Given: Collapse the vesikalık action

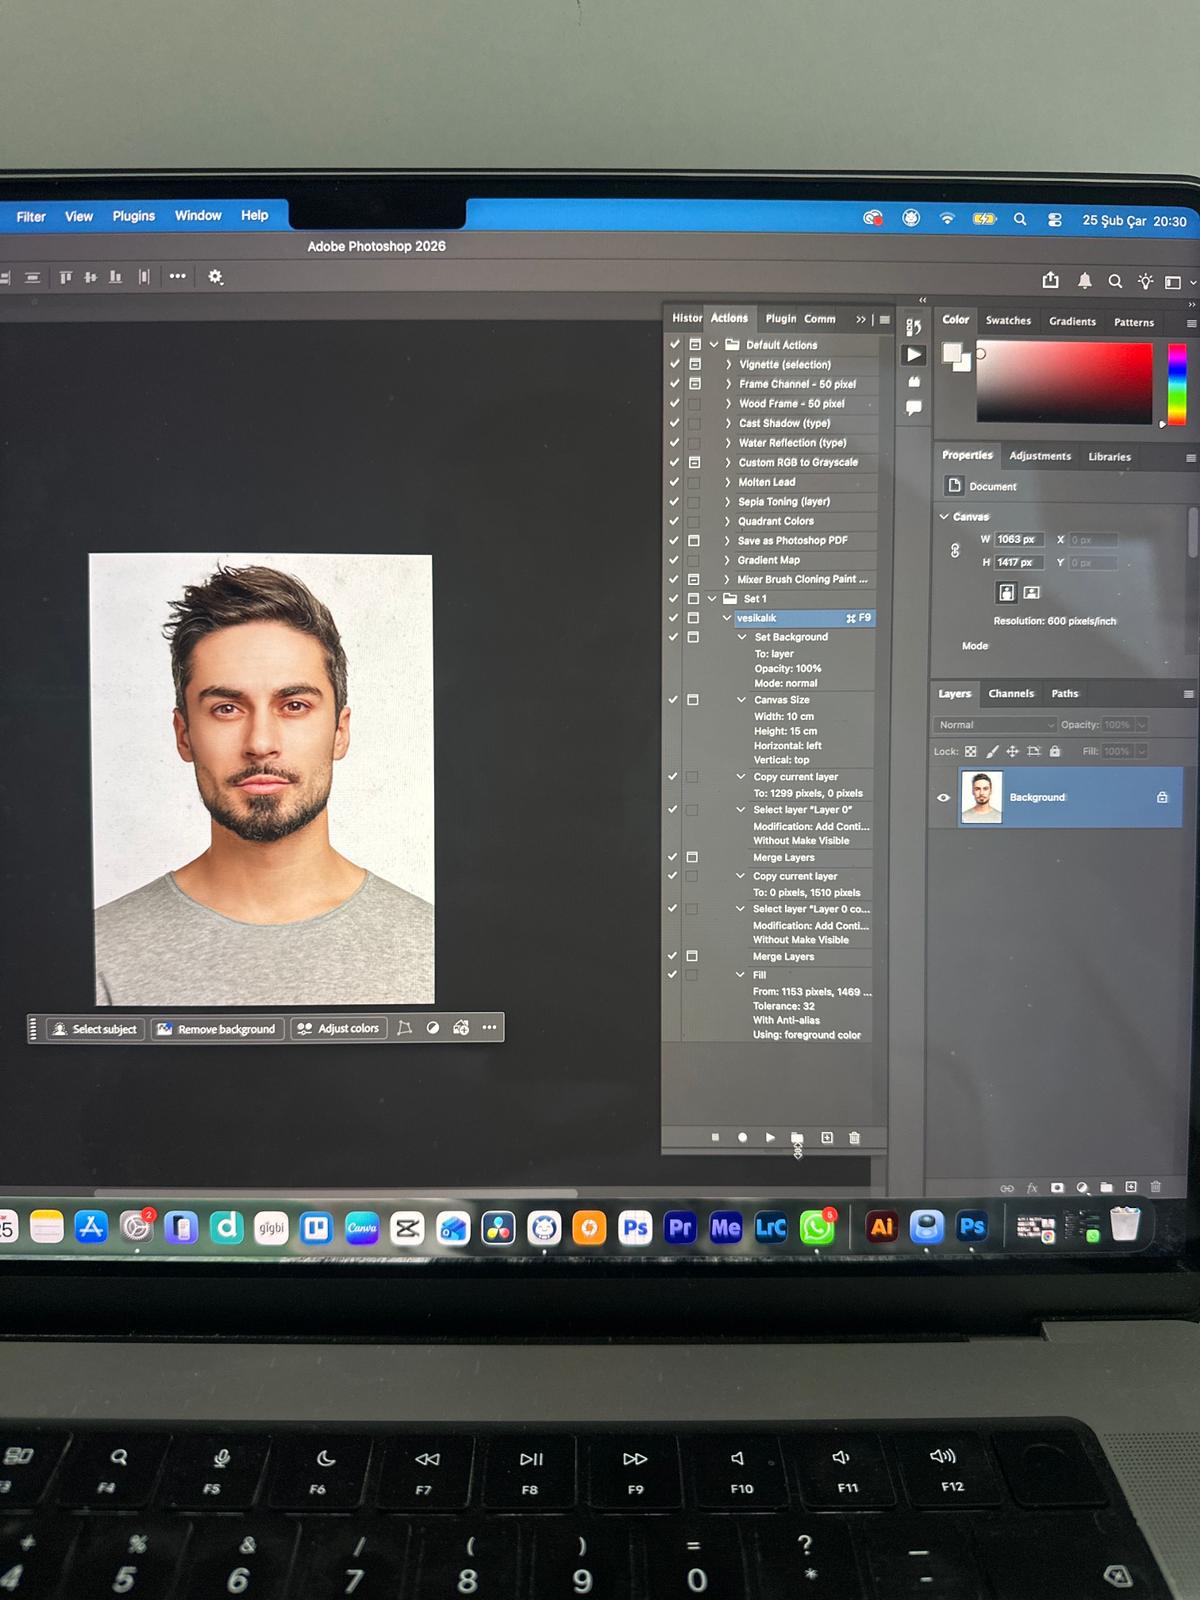Looking at the screenshot, I should [727, 618].
